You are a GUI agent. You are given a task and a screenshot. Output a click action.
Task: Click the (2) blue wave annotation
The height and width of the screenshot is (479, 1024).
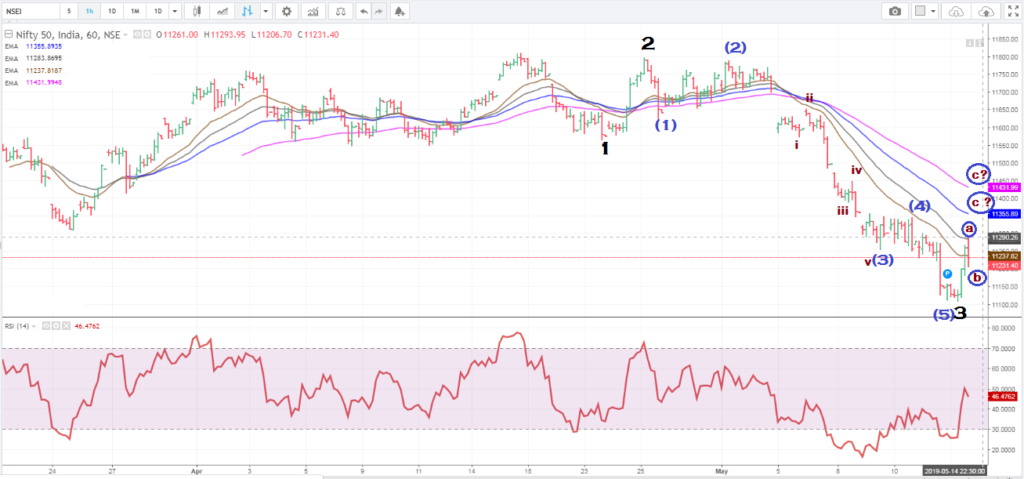click(735, 48)
